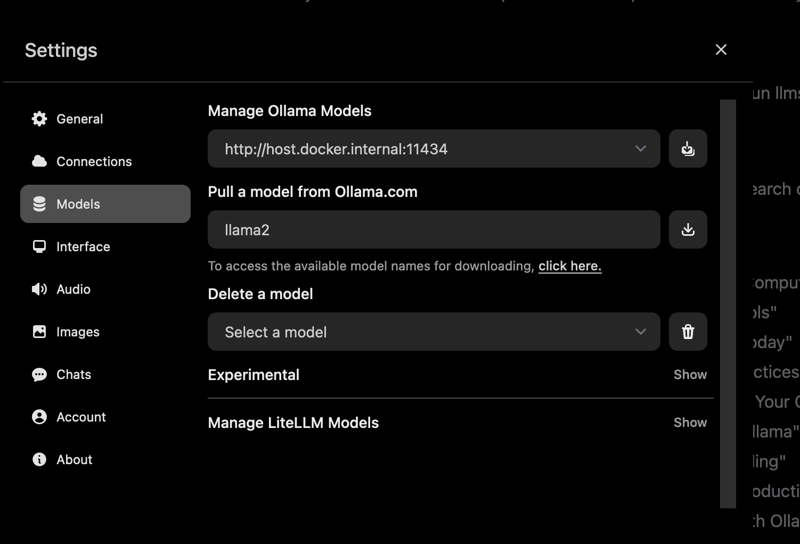Viewport: 800px width, 544px height.
Task: Go to the Images settings tab
Action: [x=78, y=332]
